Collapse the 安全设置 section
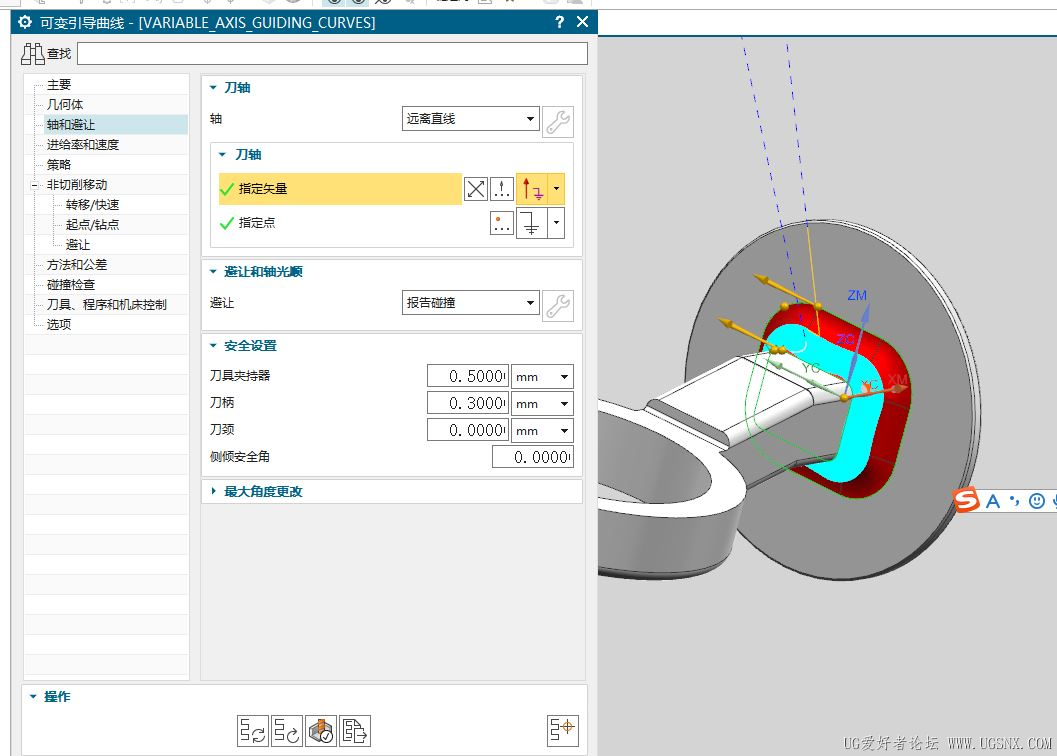Viewport: 1057px width, 756px height. tap(213, 346)
